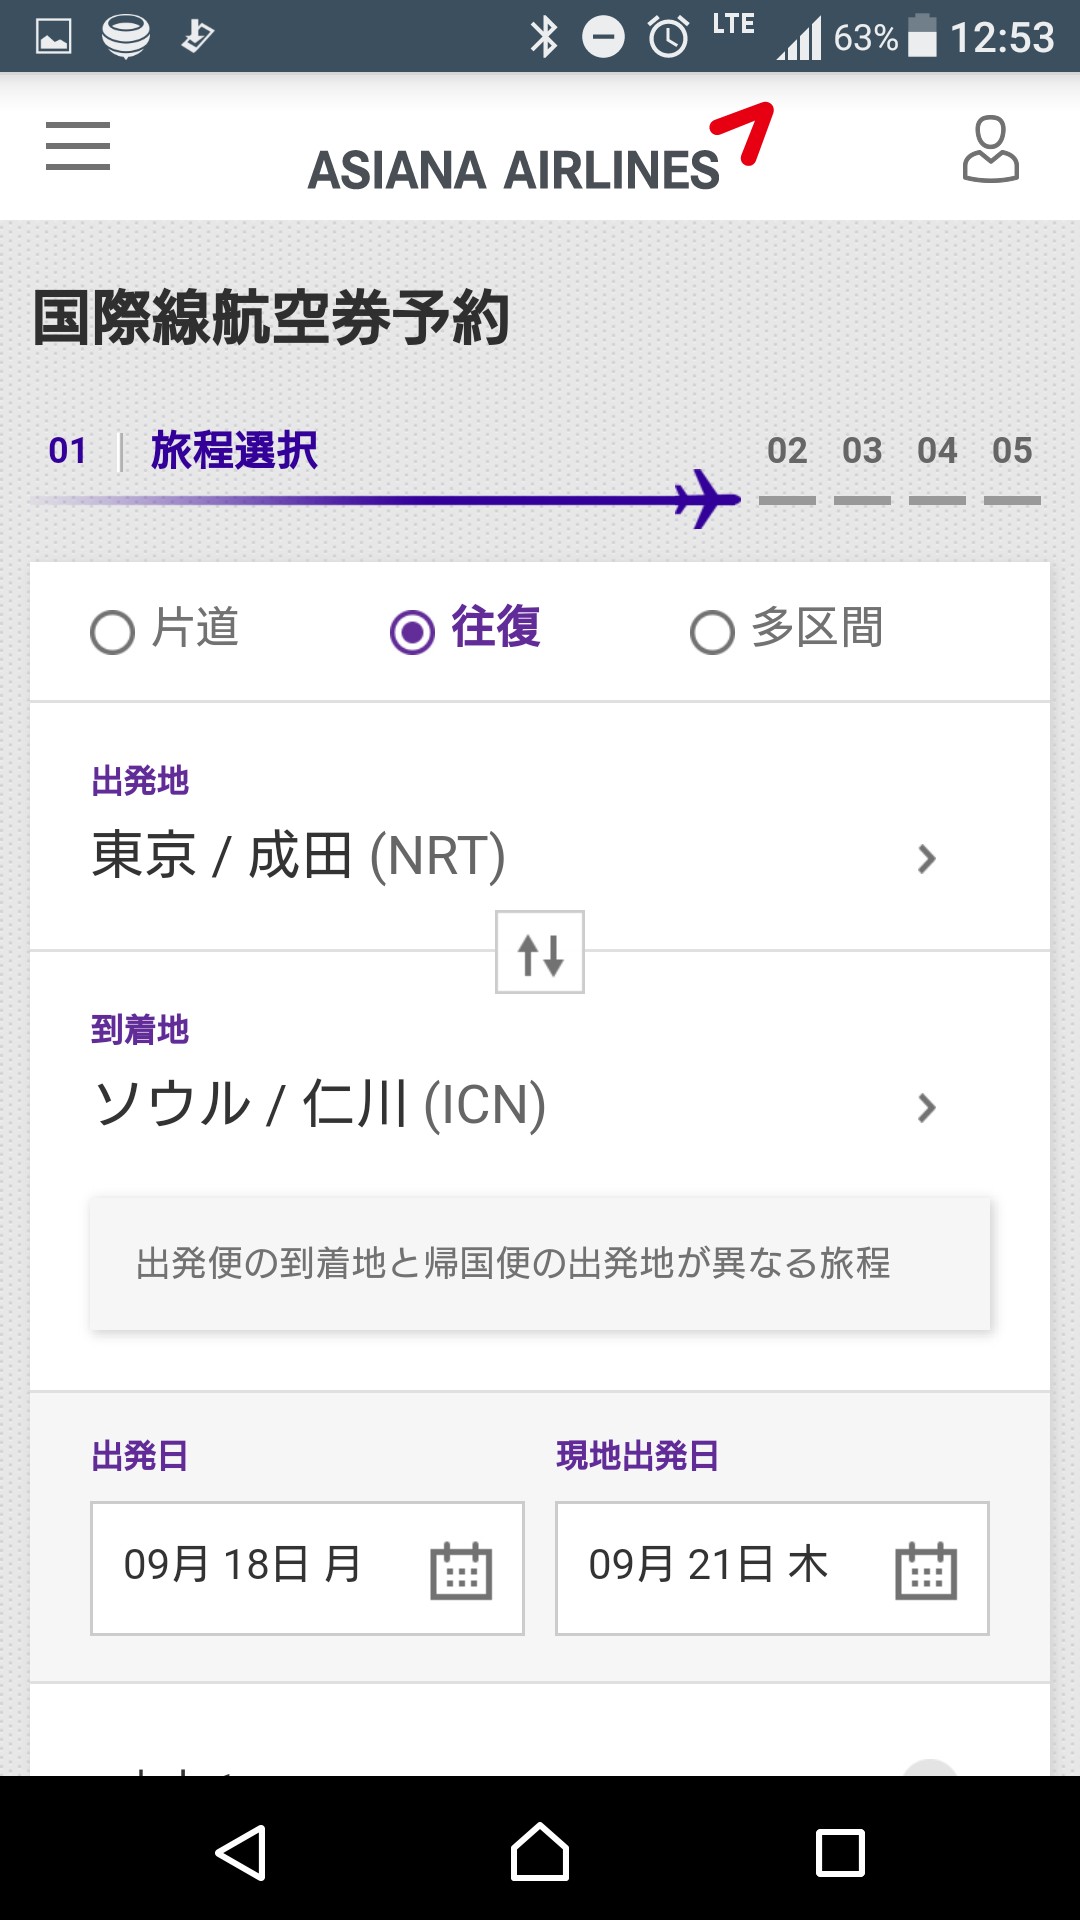Tap the user profile icon
This screenshot has width=1080, height=1920.
990,149
